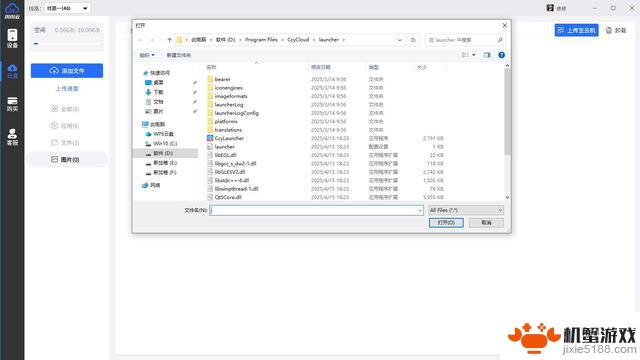Click the icon at top right of app title bar
Screen dimensions: 640x360
click(550, 8)
